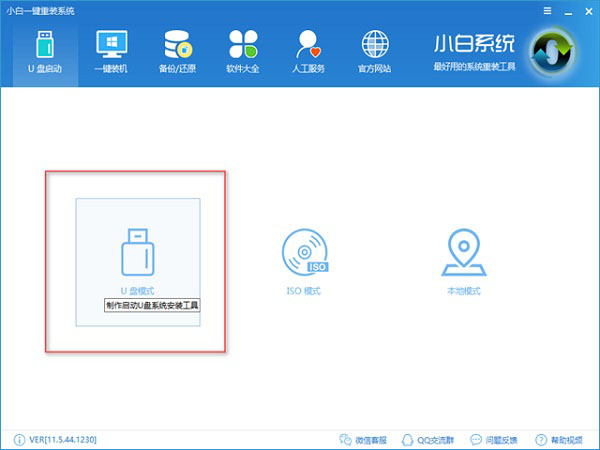Click the version info icon

point(20,440)
